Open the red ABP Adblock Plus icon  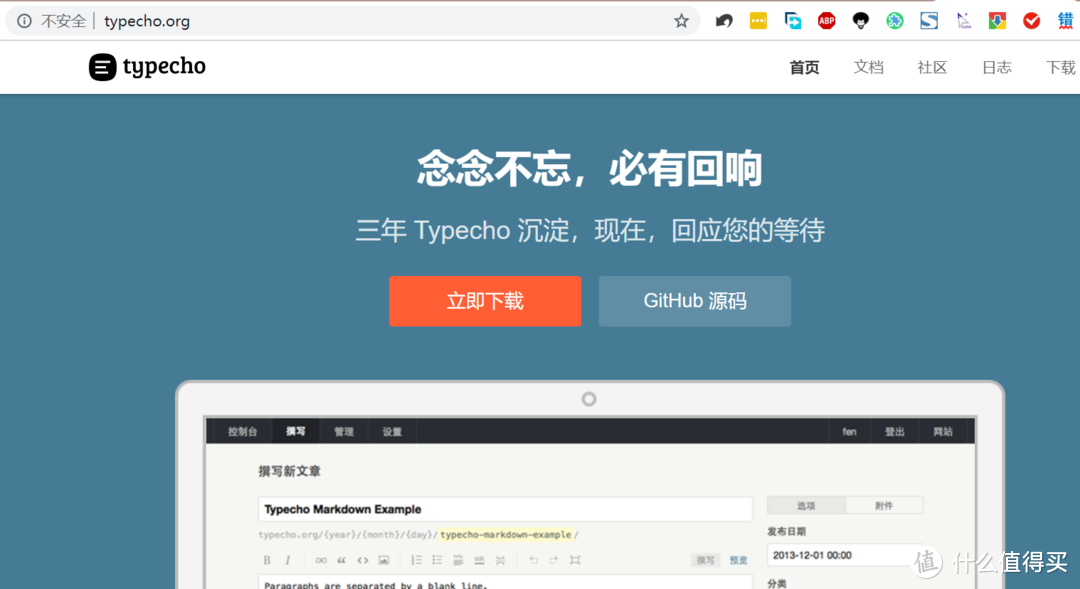pos(827,21)
